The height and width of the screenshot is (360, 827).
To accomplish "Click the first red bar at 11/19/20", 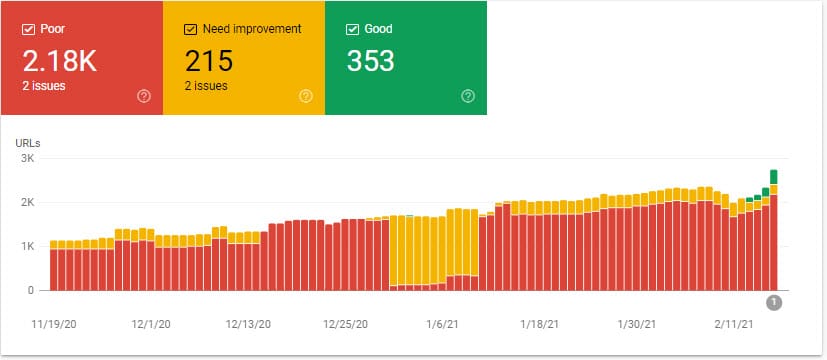I will tap(53, 270).
